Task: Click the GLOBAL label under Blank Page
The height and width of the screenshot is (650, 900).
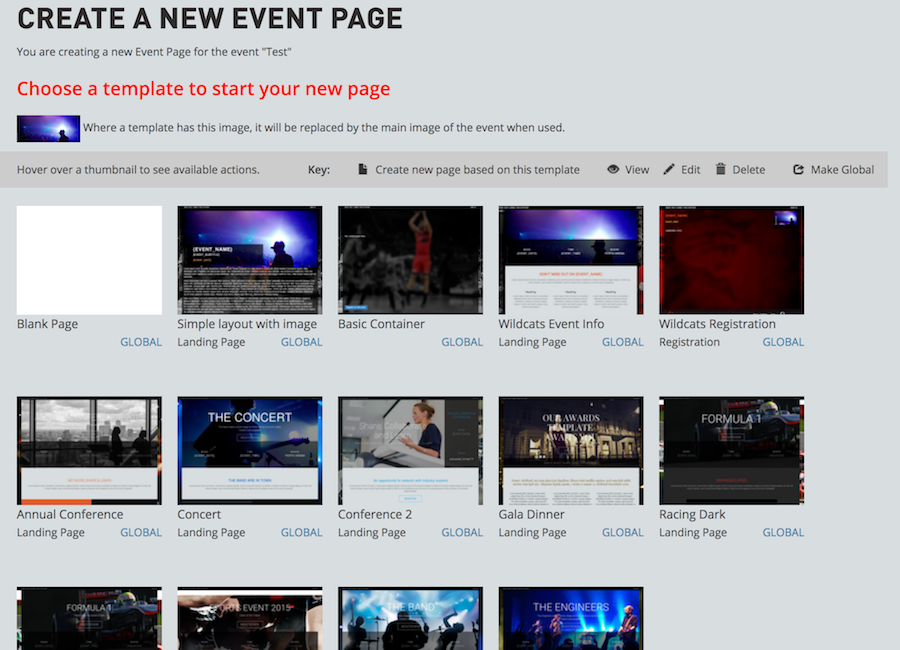Action: tap(141, 342)
